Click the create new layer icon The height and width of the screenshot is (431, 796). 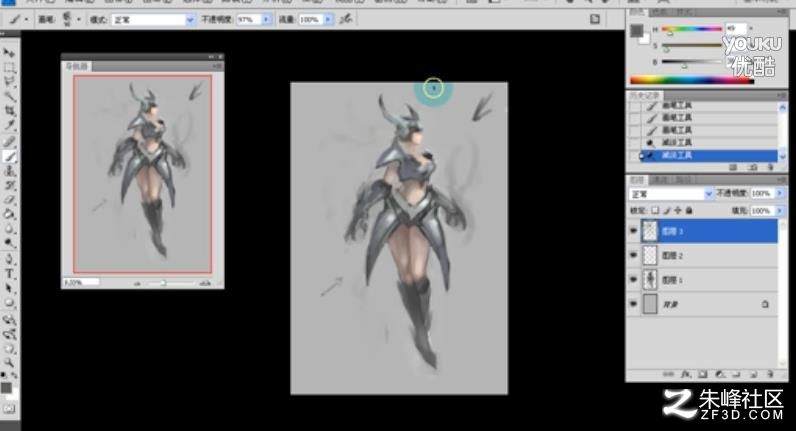click(x=753, y=374)
